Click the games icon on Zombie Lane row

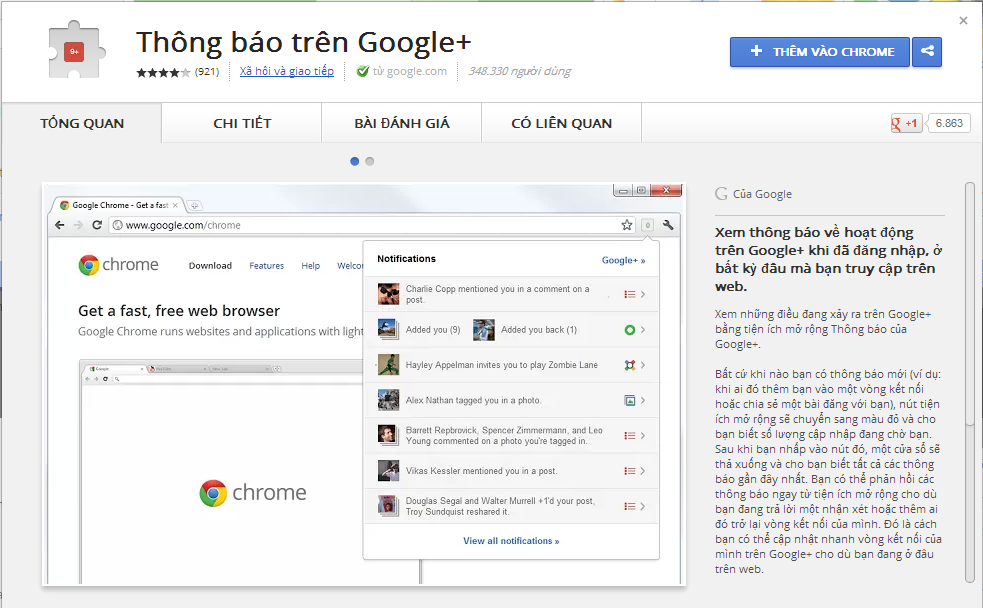click(630, 365)
